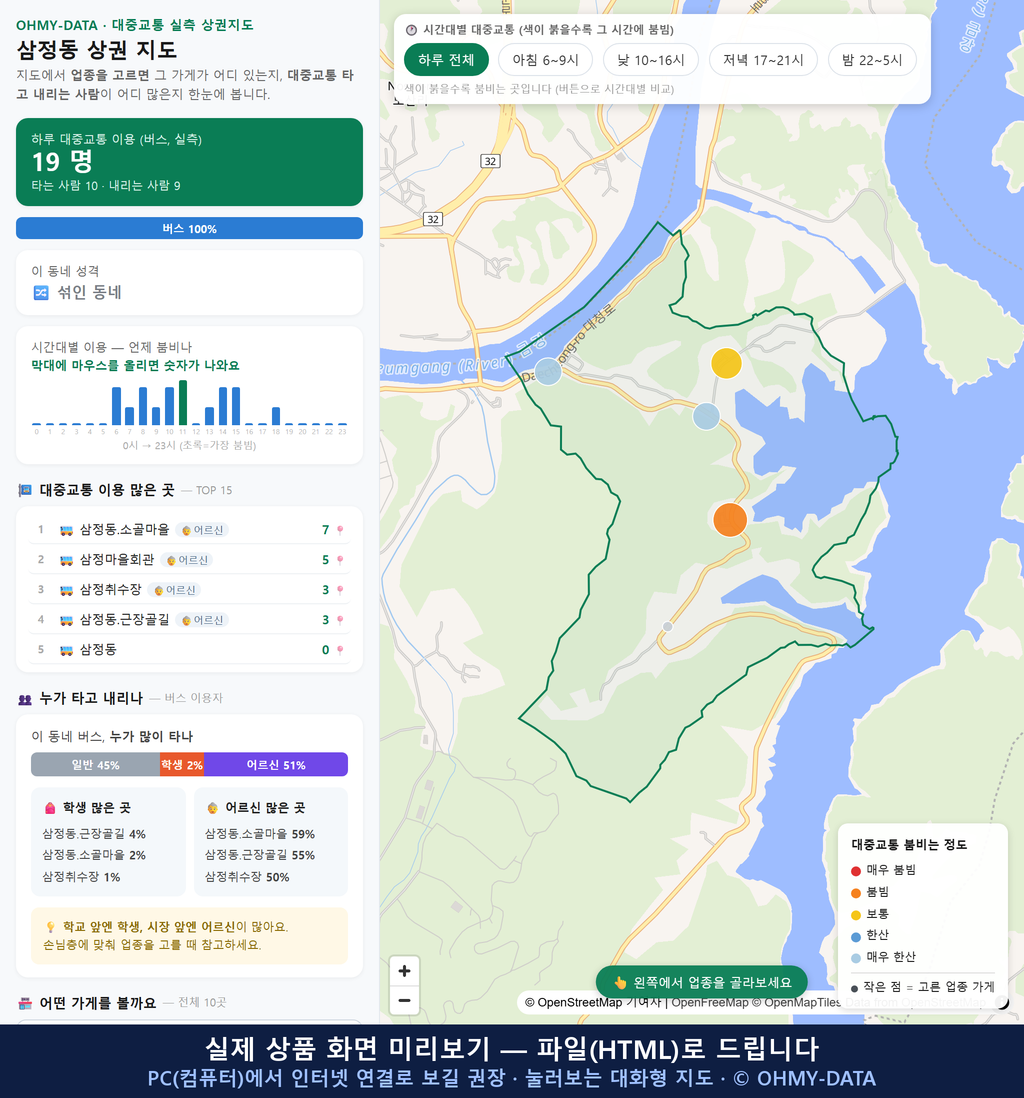Click the 어르신 tag on 삼정취수장

pos(174,590)
